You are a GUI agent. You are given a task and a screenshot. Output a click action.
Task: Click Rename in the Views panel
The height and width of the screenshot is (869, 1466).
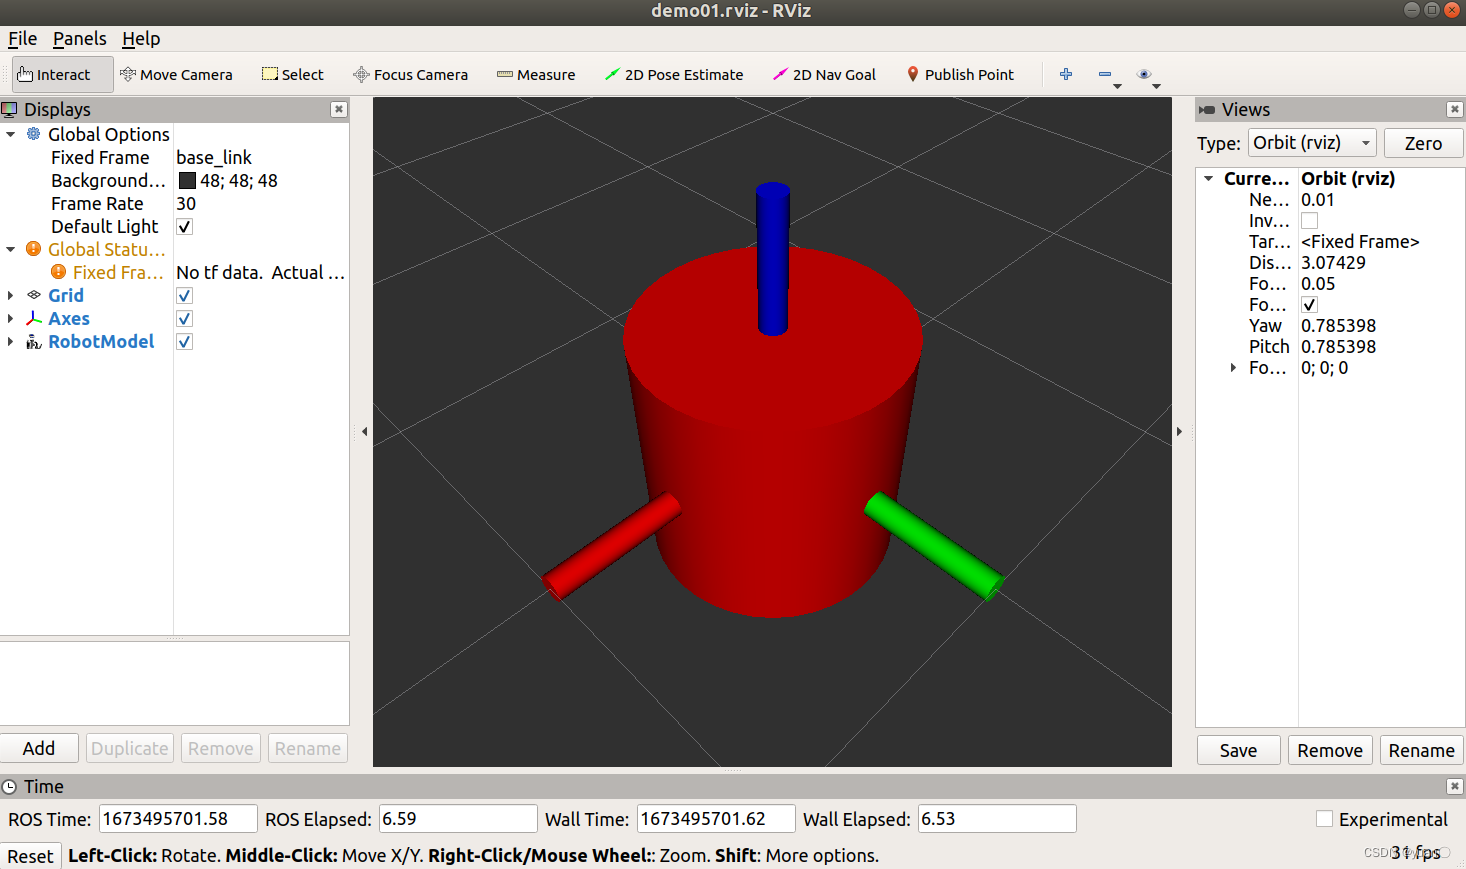pyautogui.click(x=1421, y=751)
